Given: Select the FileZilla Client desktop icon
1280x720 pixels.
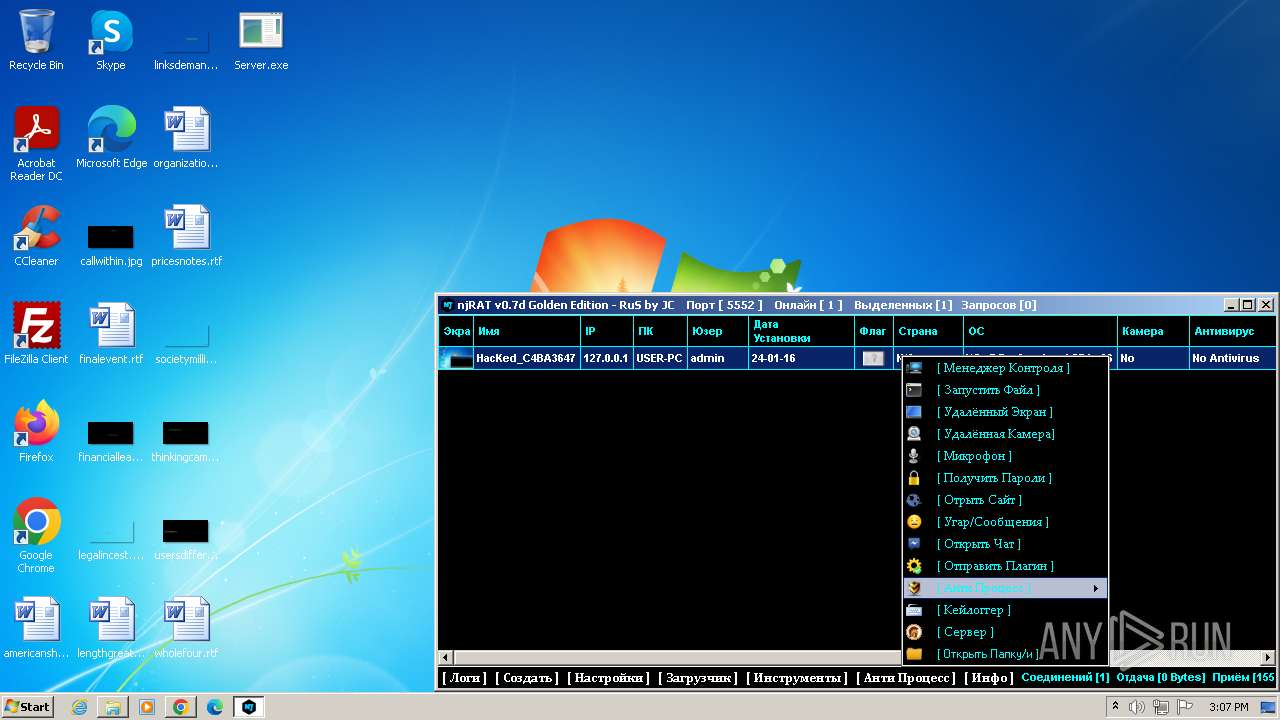Looking at the screenshot, I should (x=36, y=334).
